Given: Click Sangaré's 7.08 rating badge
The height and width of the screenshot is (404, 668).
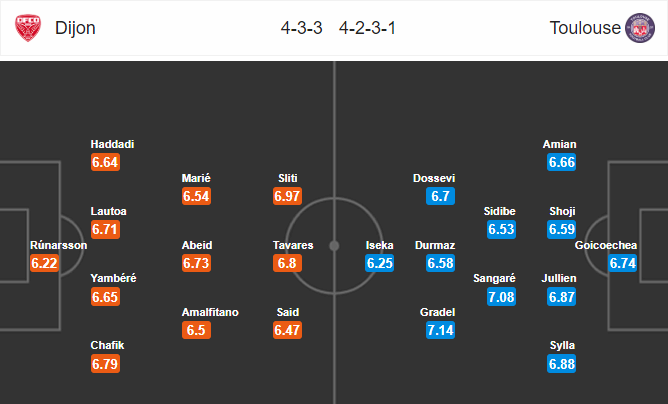Looking at the screenshot, I should tap(501, 297).
